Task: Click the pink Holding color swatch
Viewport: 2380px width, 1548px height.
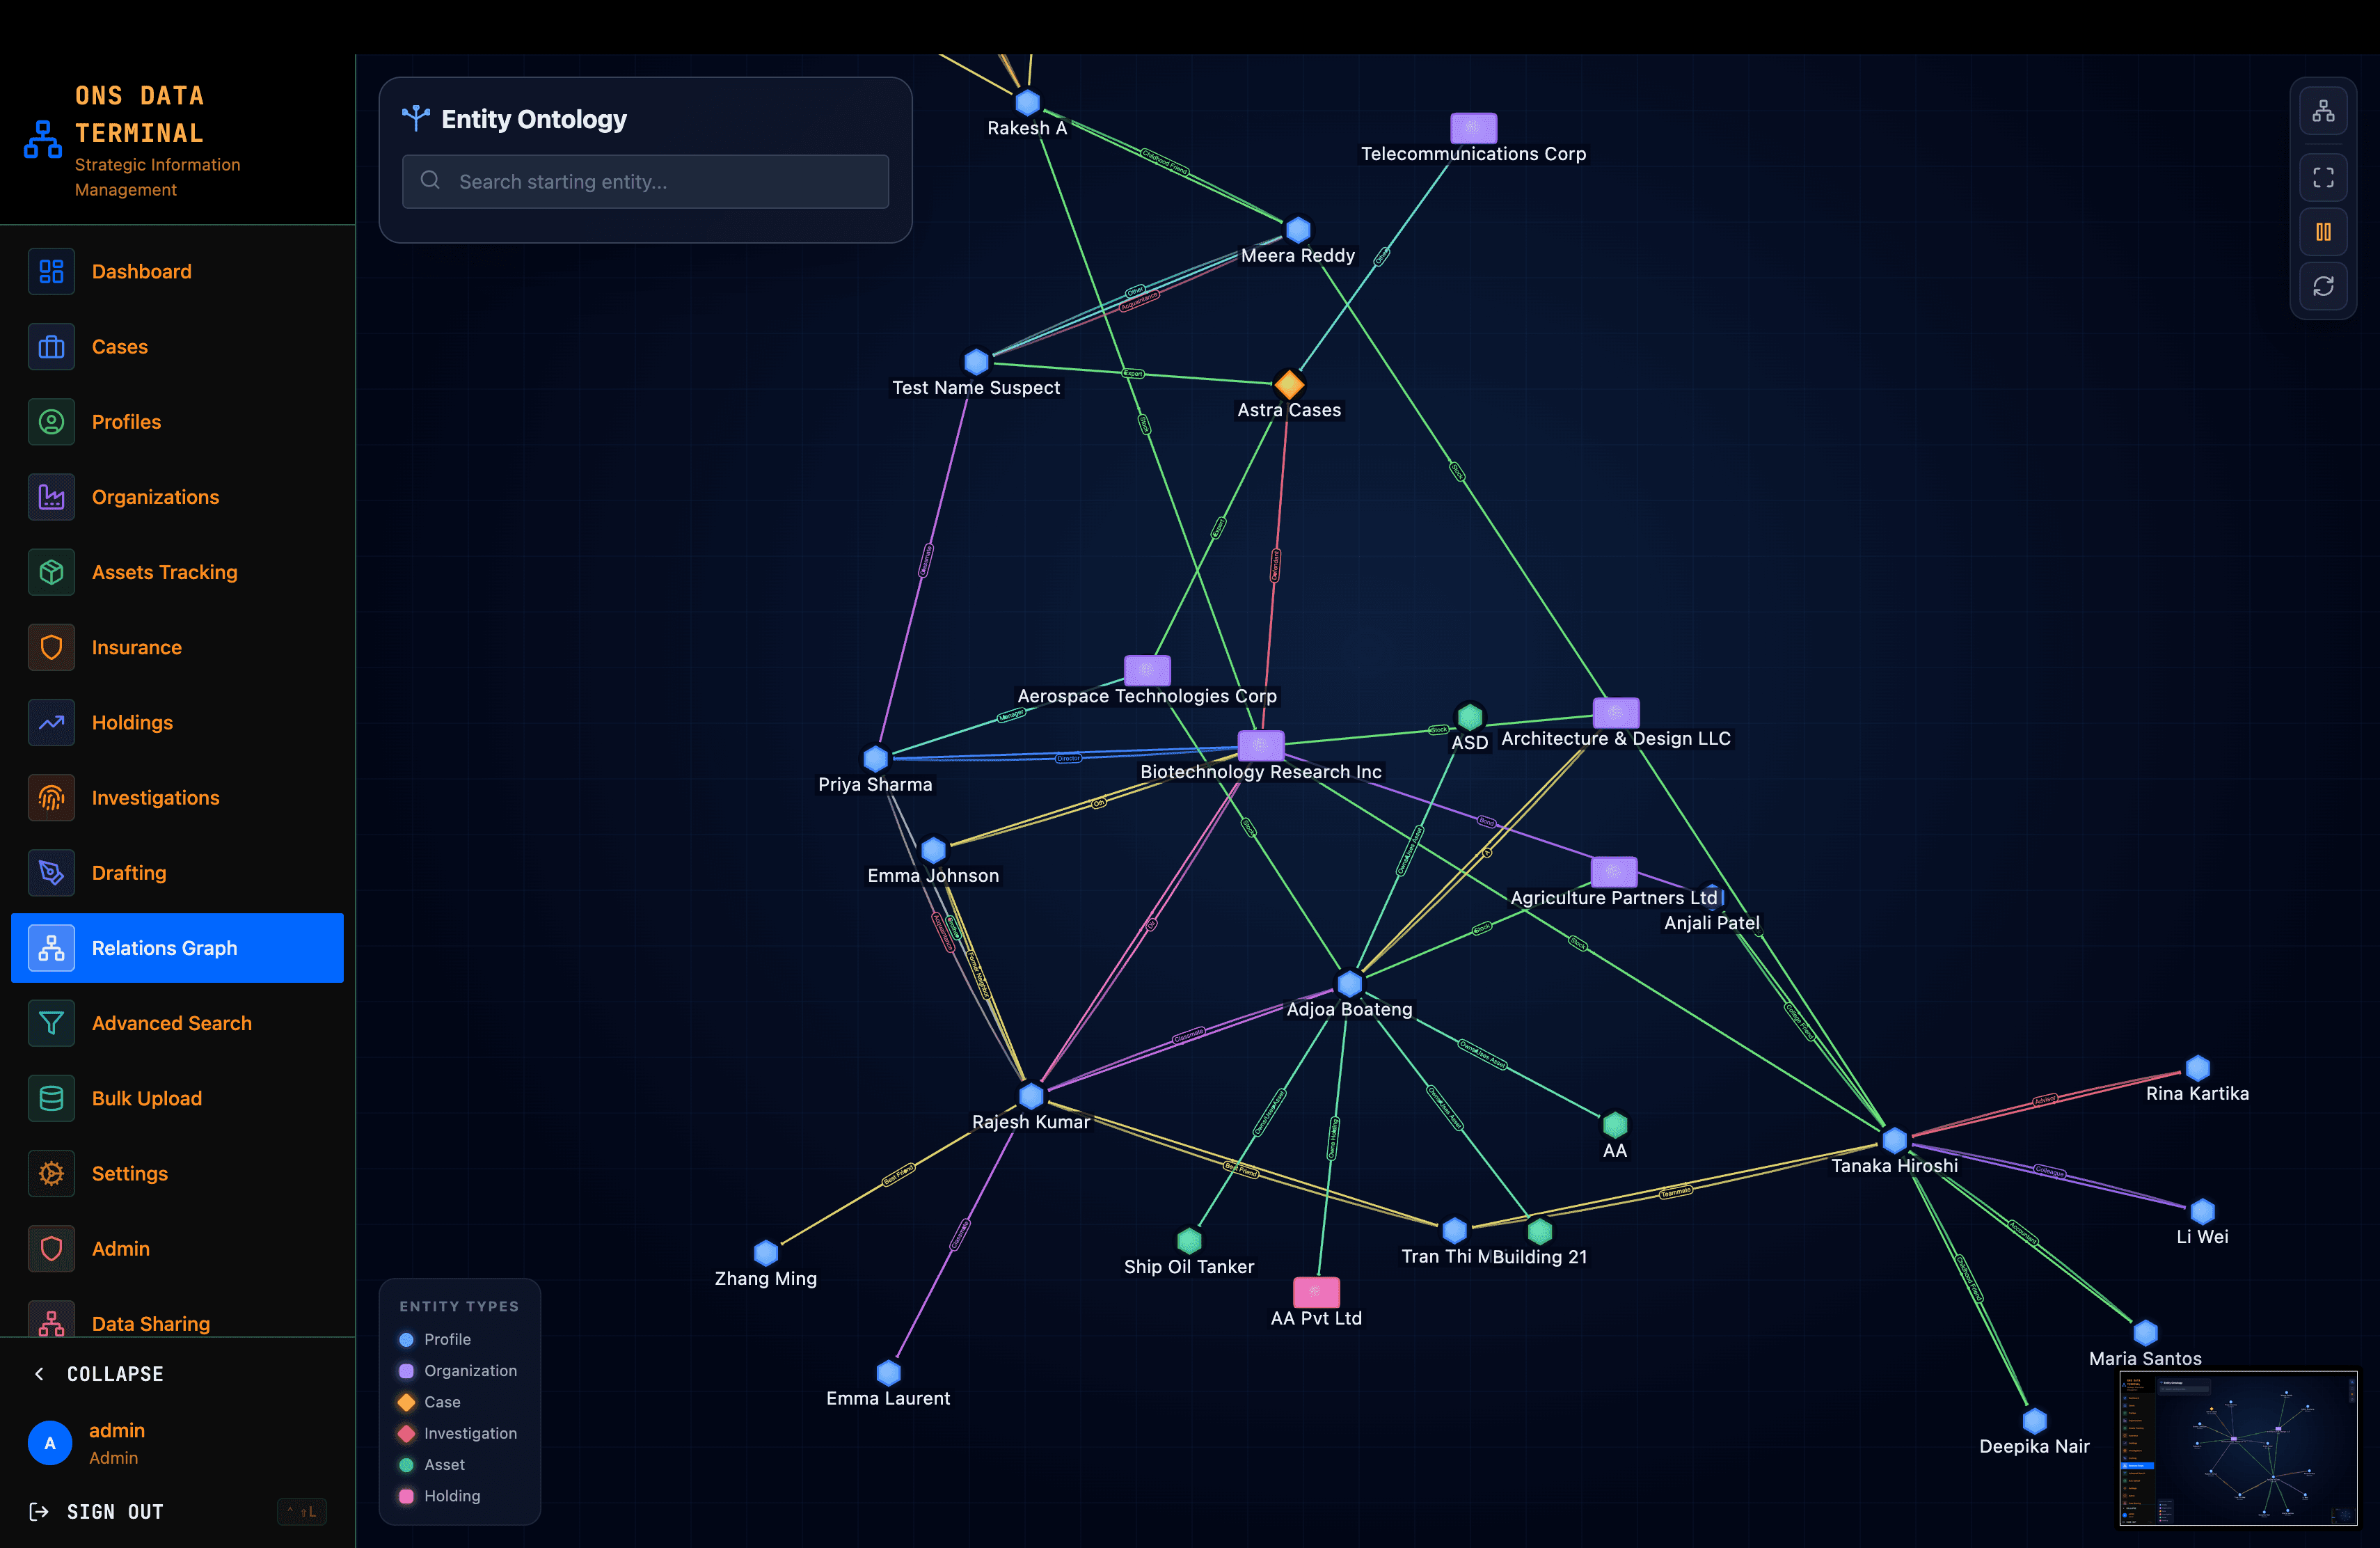Action: tap(406, 1496)
